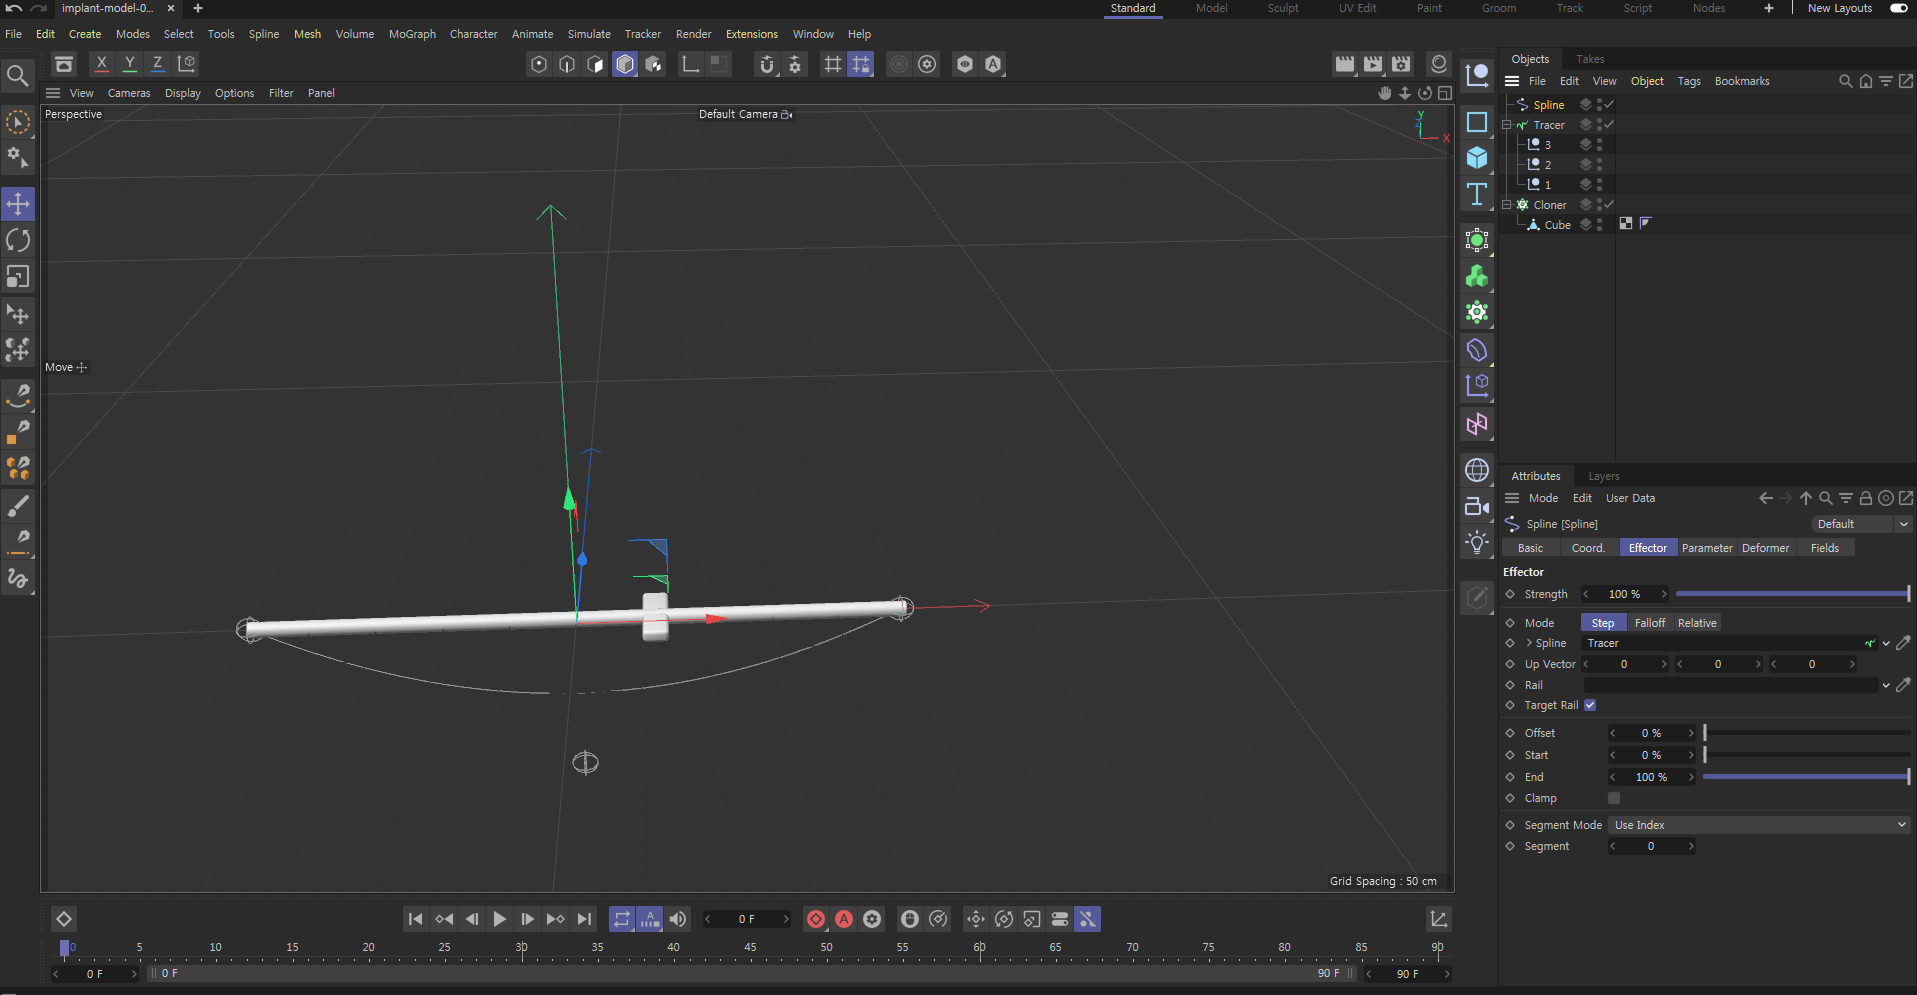Switch to the Layers tab
Image resolution: width=1917 pixels, height=995 pixels.
coord(1604,476)
